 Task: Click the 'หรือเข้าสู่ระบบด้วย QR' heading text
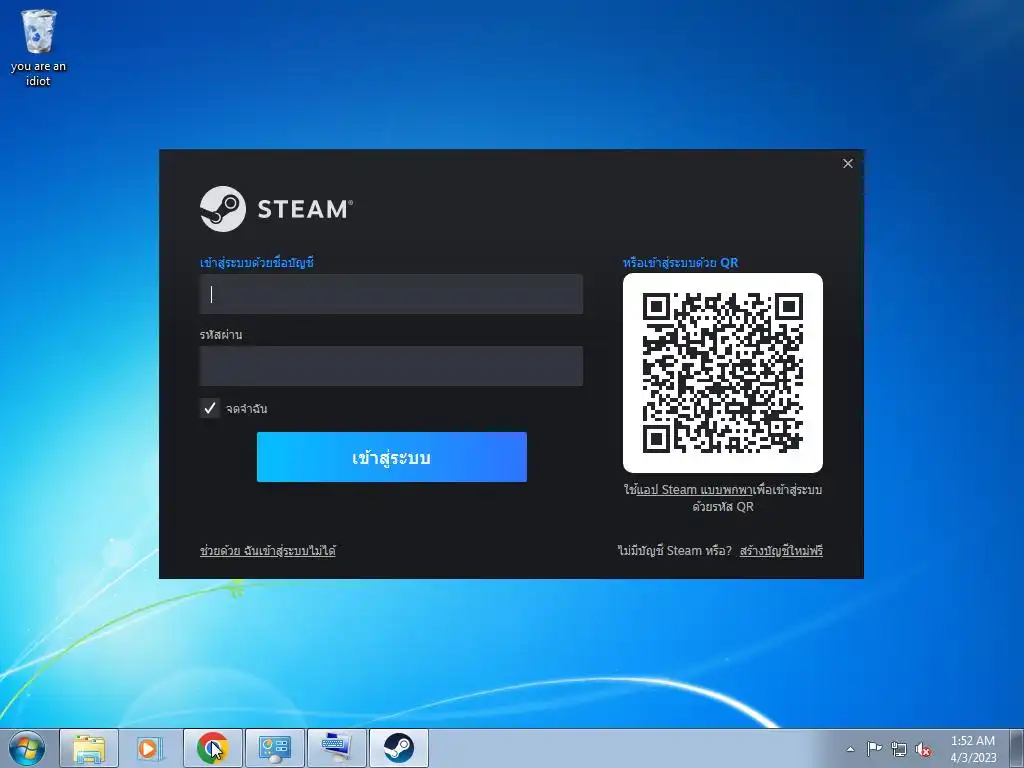point(680,263)
